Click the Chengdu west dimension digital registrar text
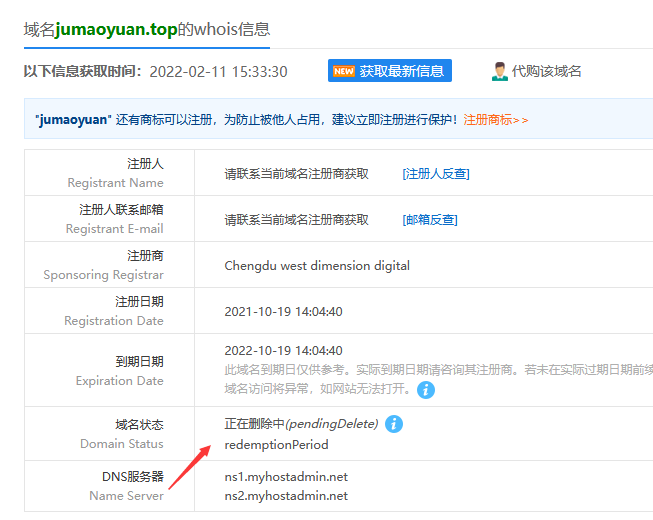Image resolution: width=653 pixels, height=520 pixels. [x=317, y=266]
